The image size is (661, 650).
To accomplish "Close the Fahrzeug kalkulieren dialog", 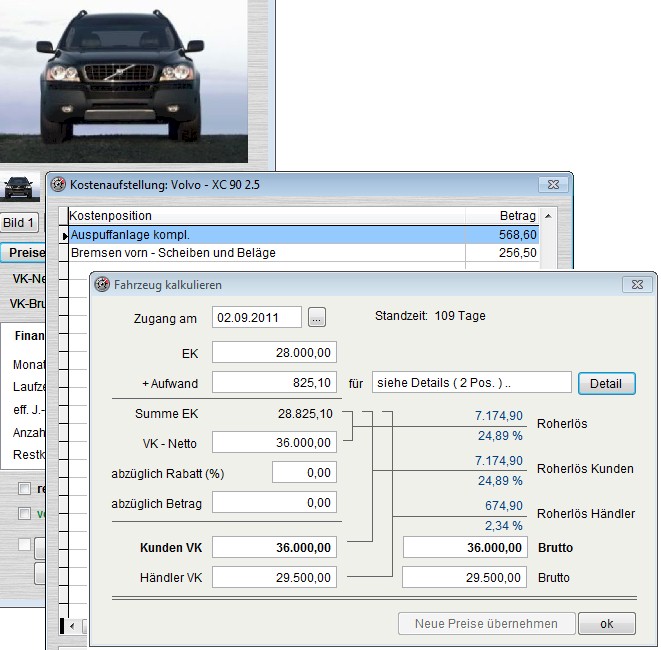I will pyautogui.click(x=636, y=285).
